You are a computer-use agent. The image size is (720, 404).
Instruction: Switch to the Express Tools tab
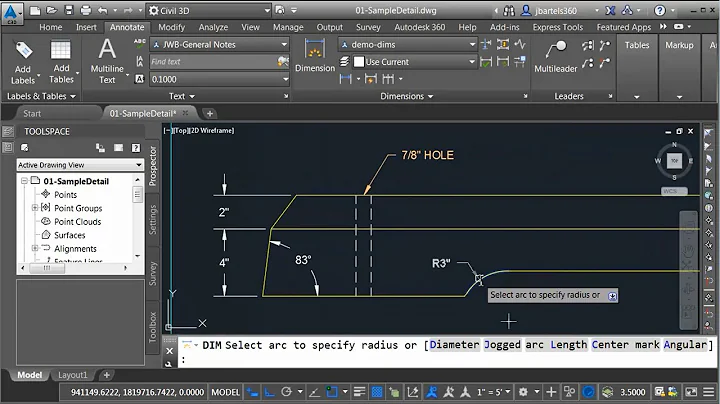(x=557, y=27)
